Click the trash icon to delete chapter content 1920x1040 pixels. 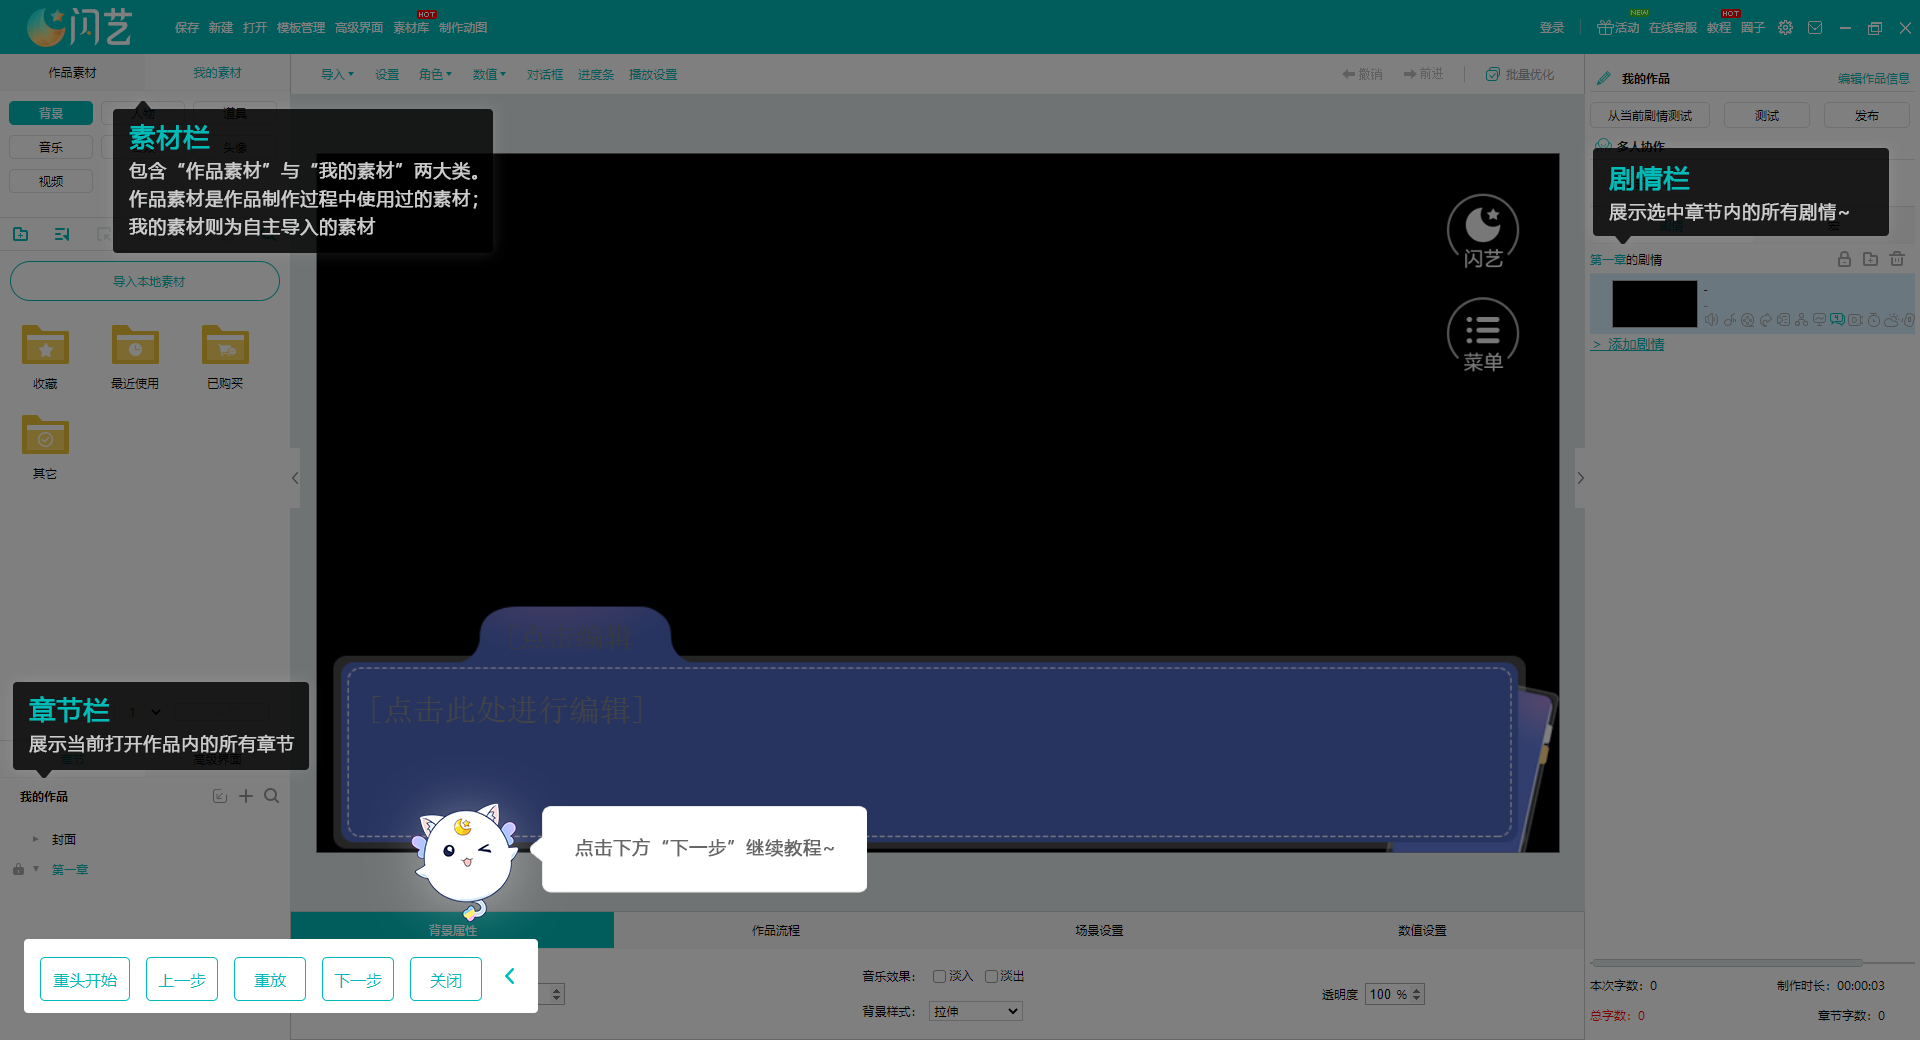pos(1897,259)
